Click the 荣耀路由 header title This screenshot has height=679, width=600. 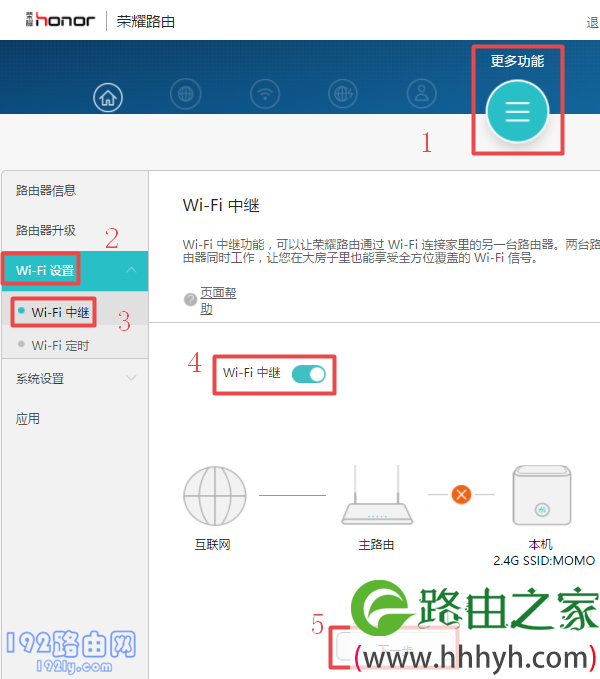click(x=145, y=21)
